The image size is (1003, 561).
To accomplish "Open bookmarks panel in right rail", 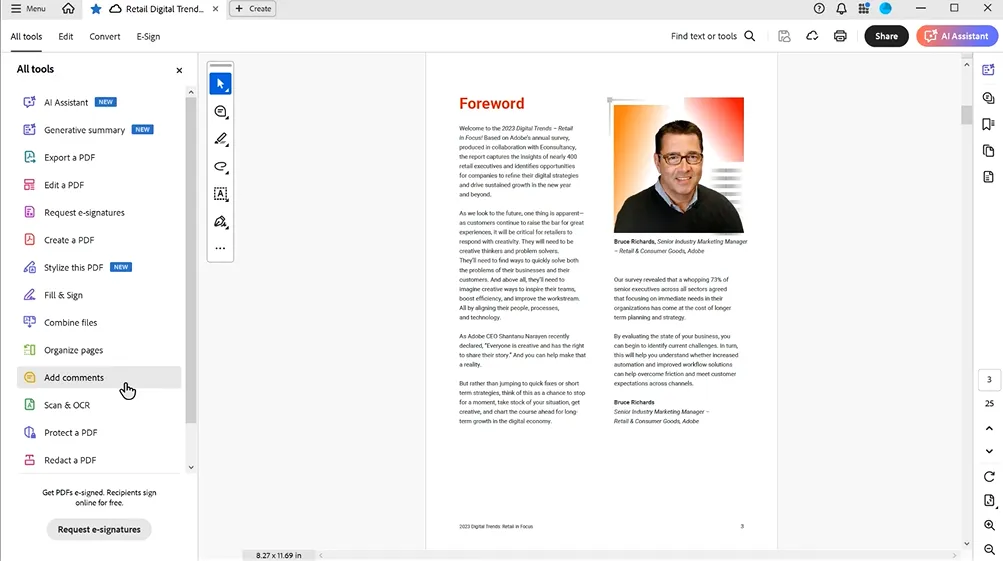I will pos(989,124).
